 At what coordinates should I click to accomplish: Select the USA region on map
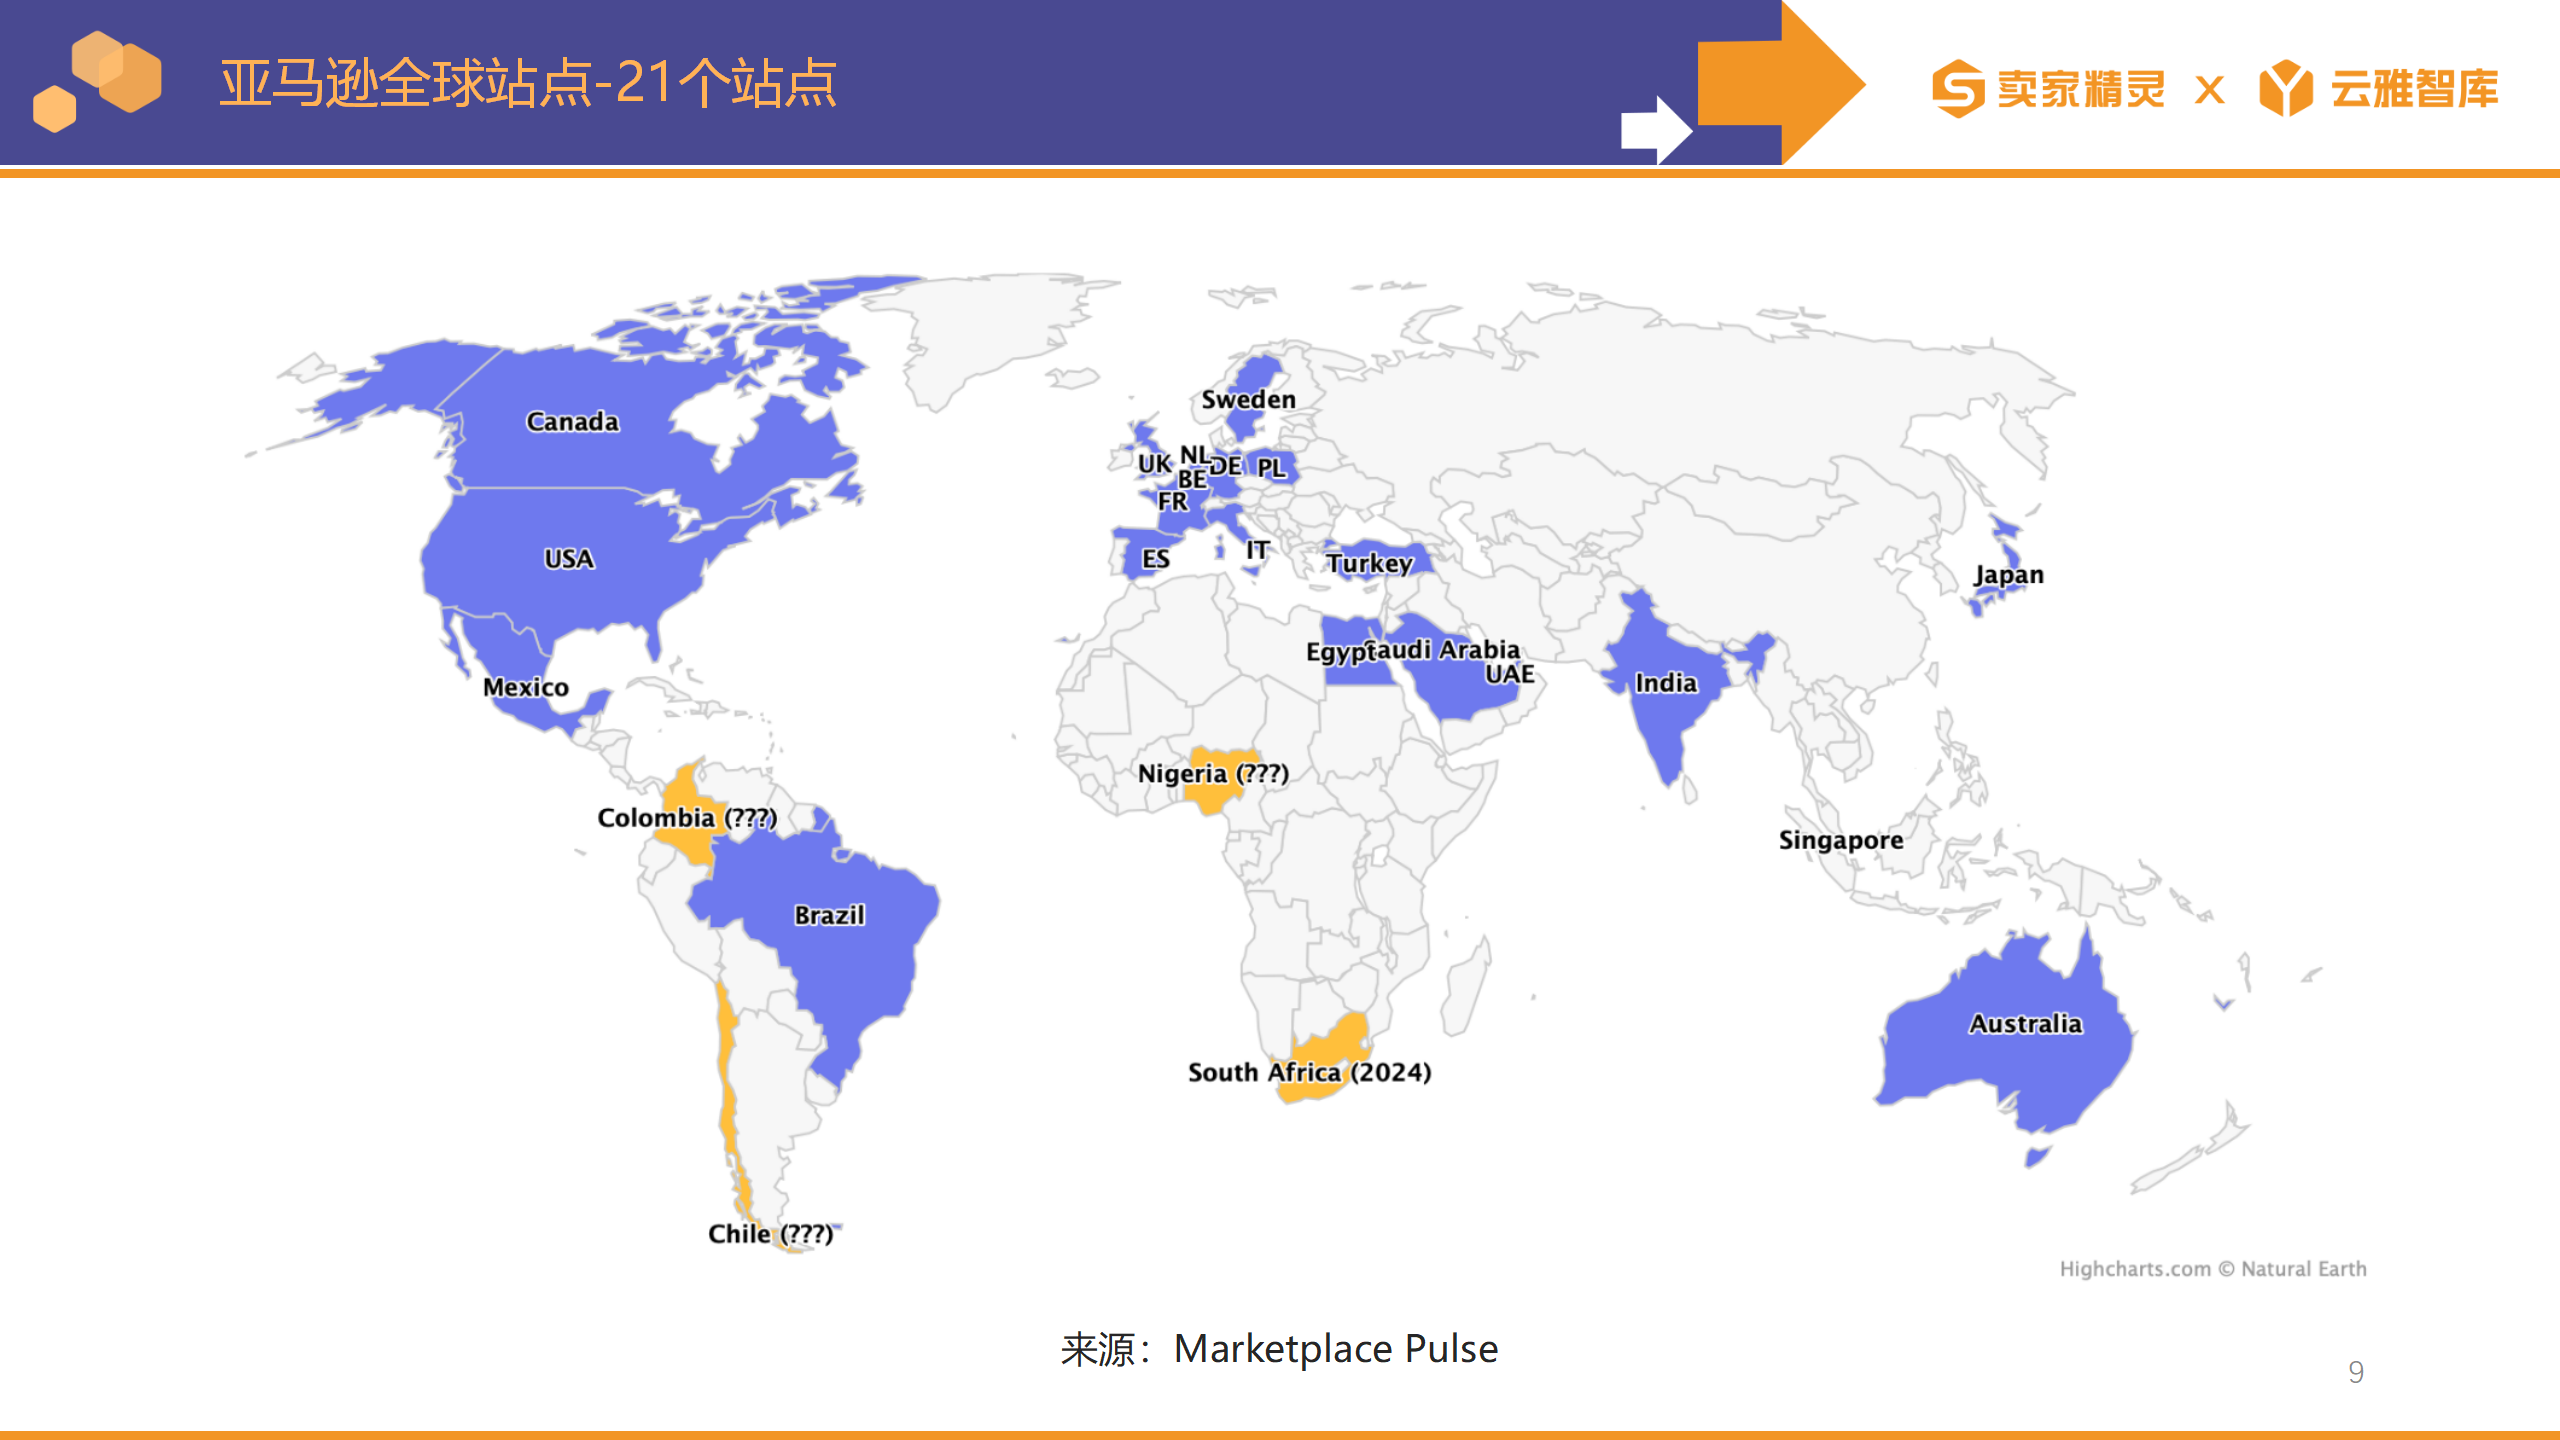(568, 558)
